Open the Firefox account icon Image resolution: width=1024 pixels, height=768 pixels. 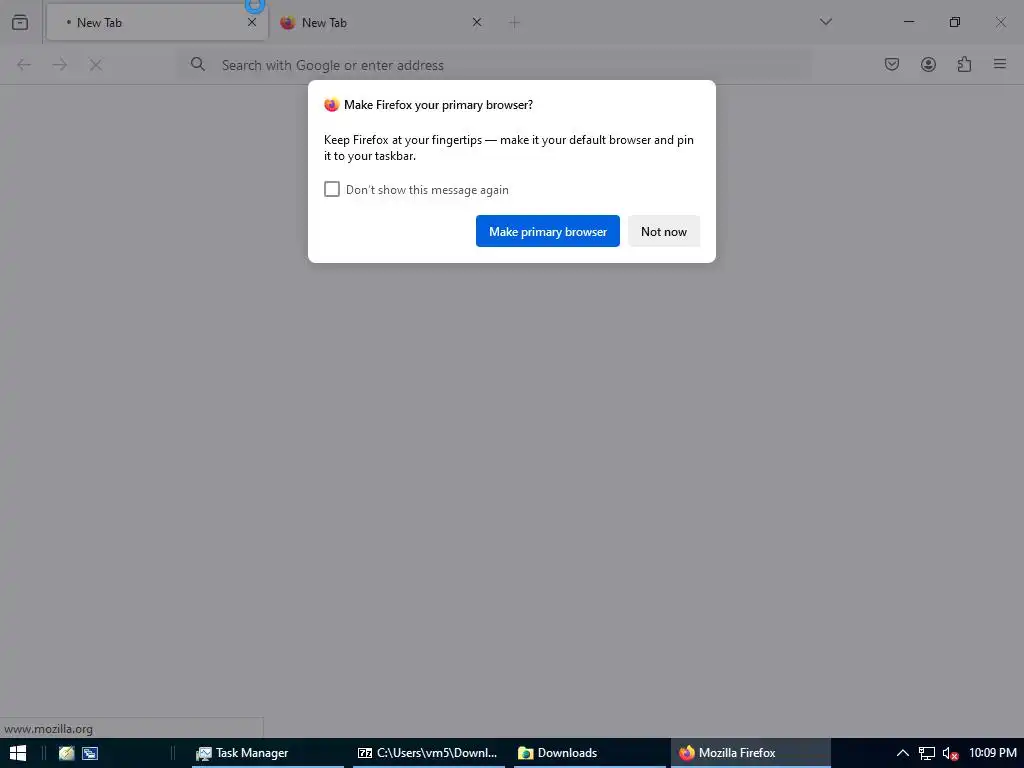928,64
